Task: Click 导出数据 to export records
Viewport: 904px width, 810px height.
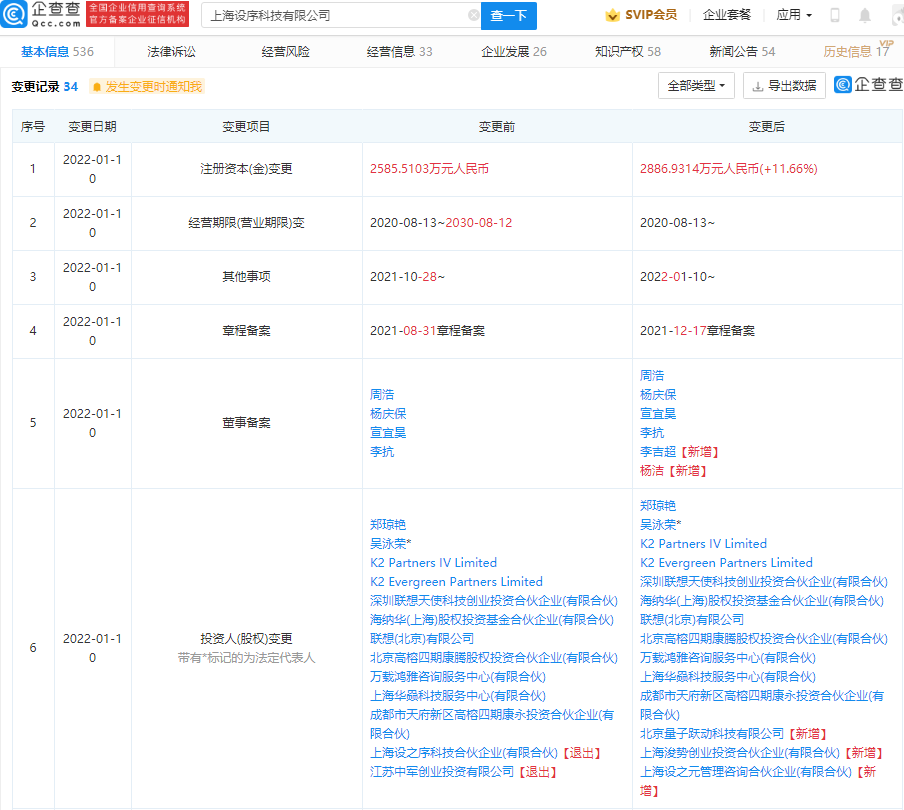Action: coord(784,86)
